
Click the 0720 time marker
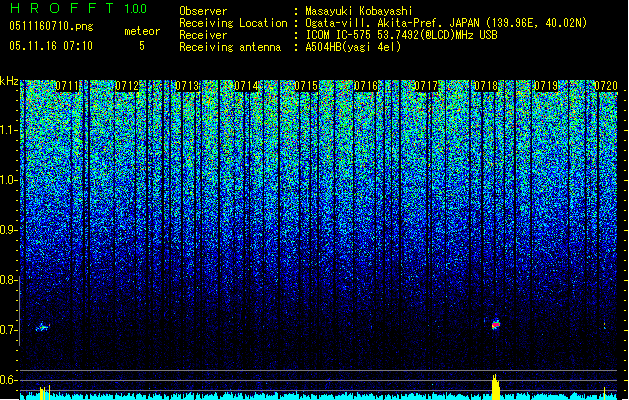tap(606, 86)
